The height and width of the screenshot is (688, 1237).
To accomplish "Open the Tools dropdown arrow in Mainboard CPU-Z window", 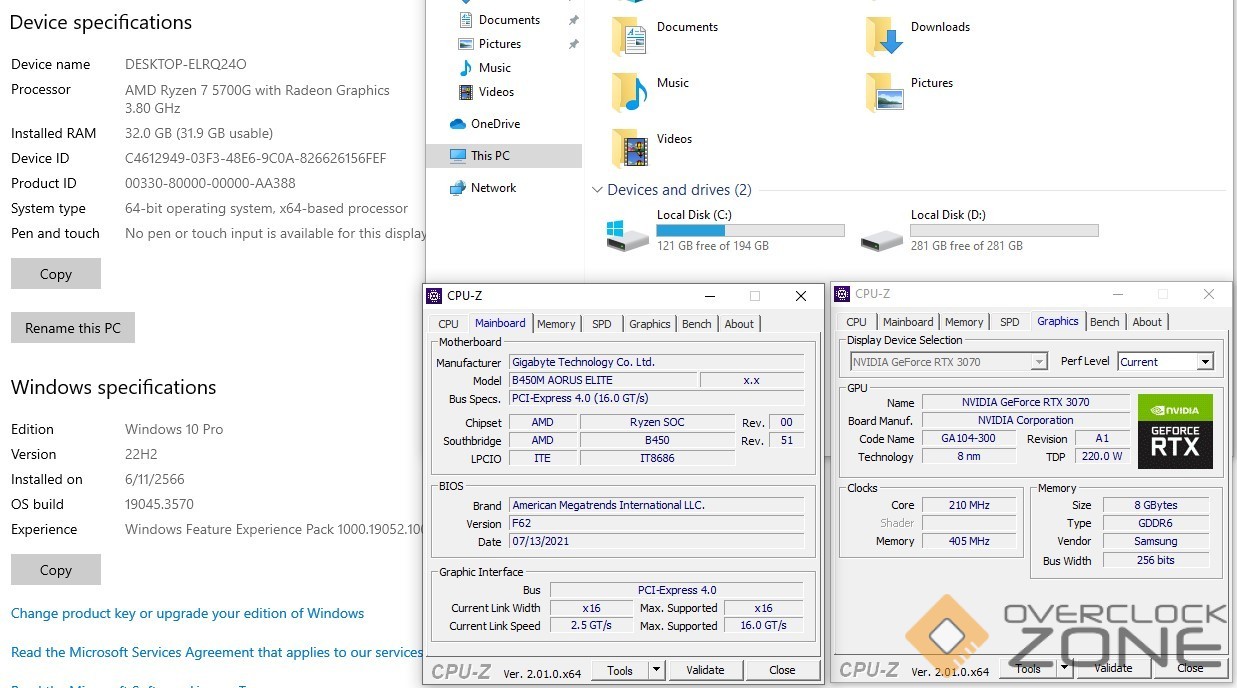I will pyautogui.click(x=656, y=670).
